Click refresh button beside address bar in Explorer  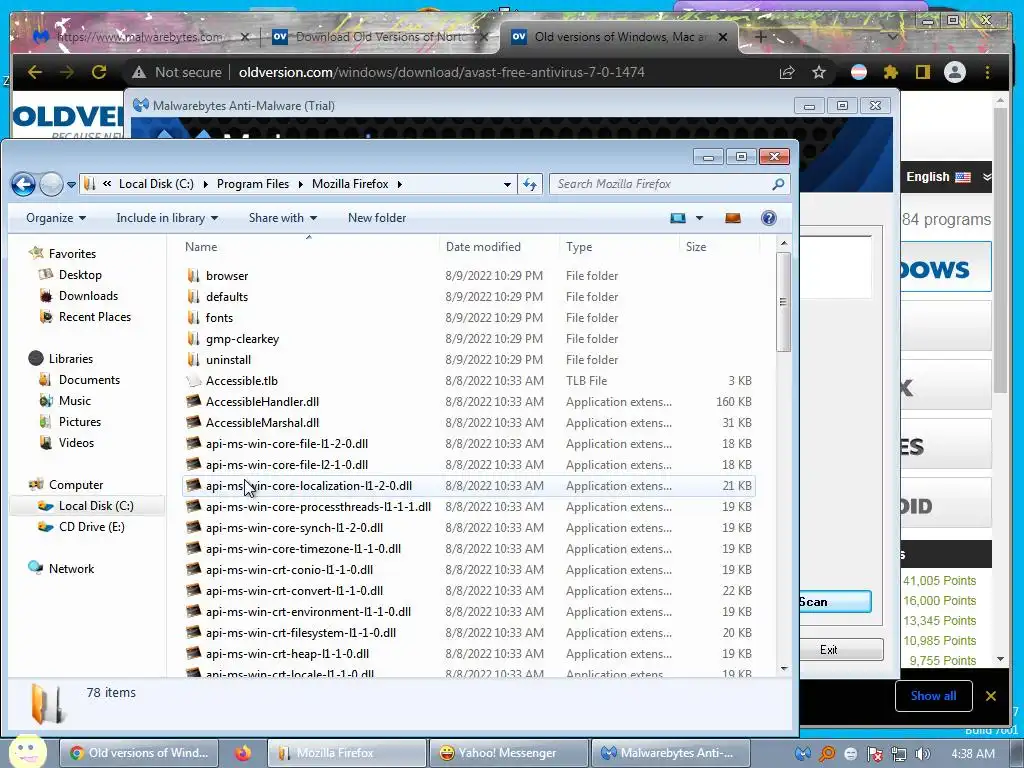(530, 185)
